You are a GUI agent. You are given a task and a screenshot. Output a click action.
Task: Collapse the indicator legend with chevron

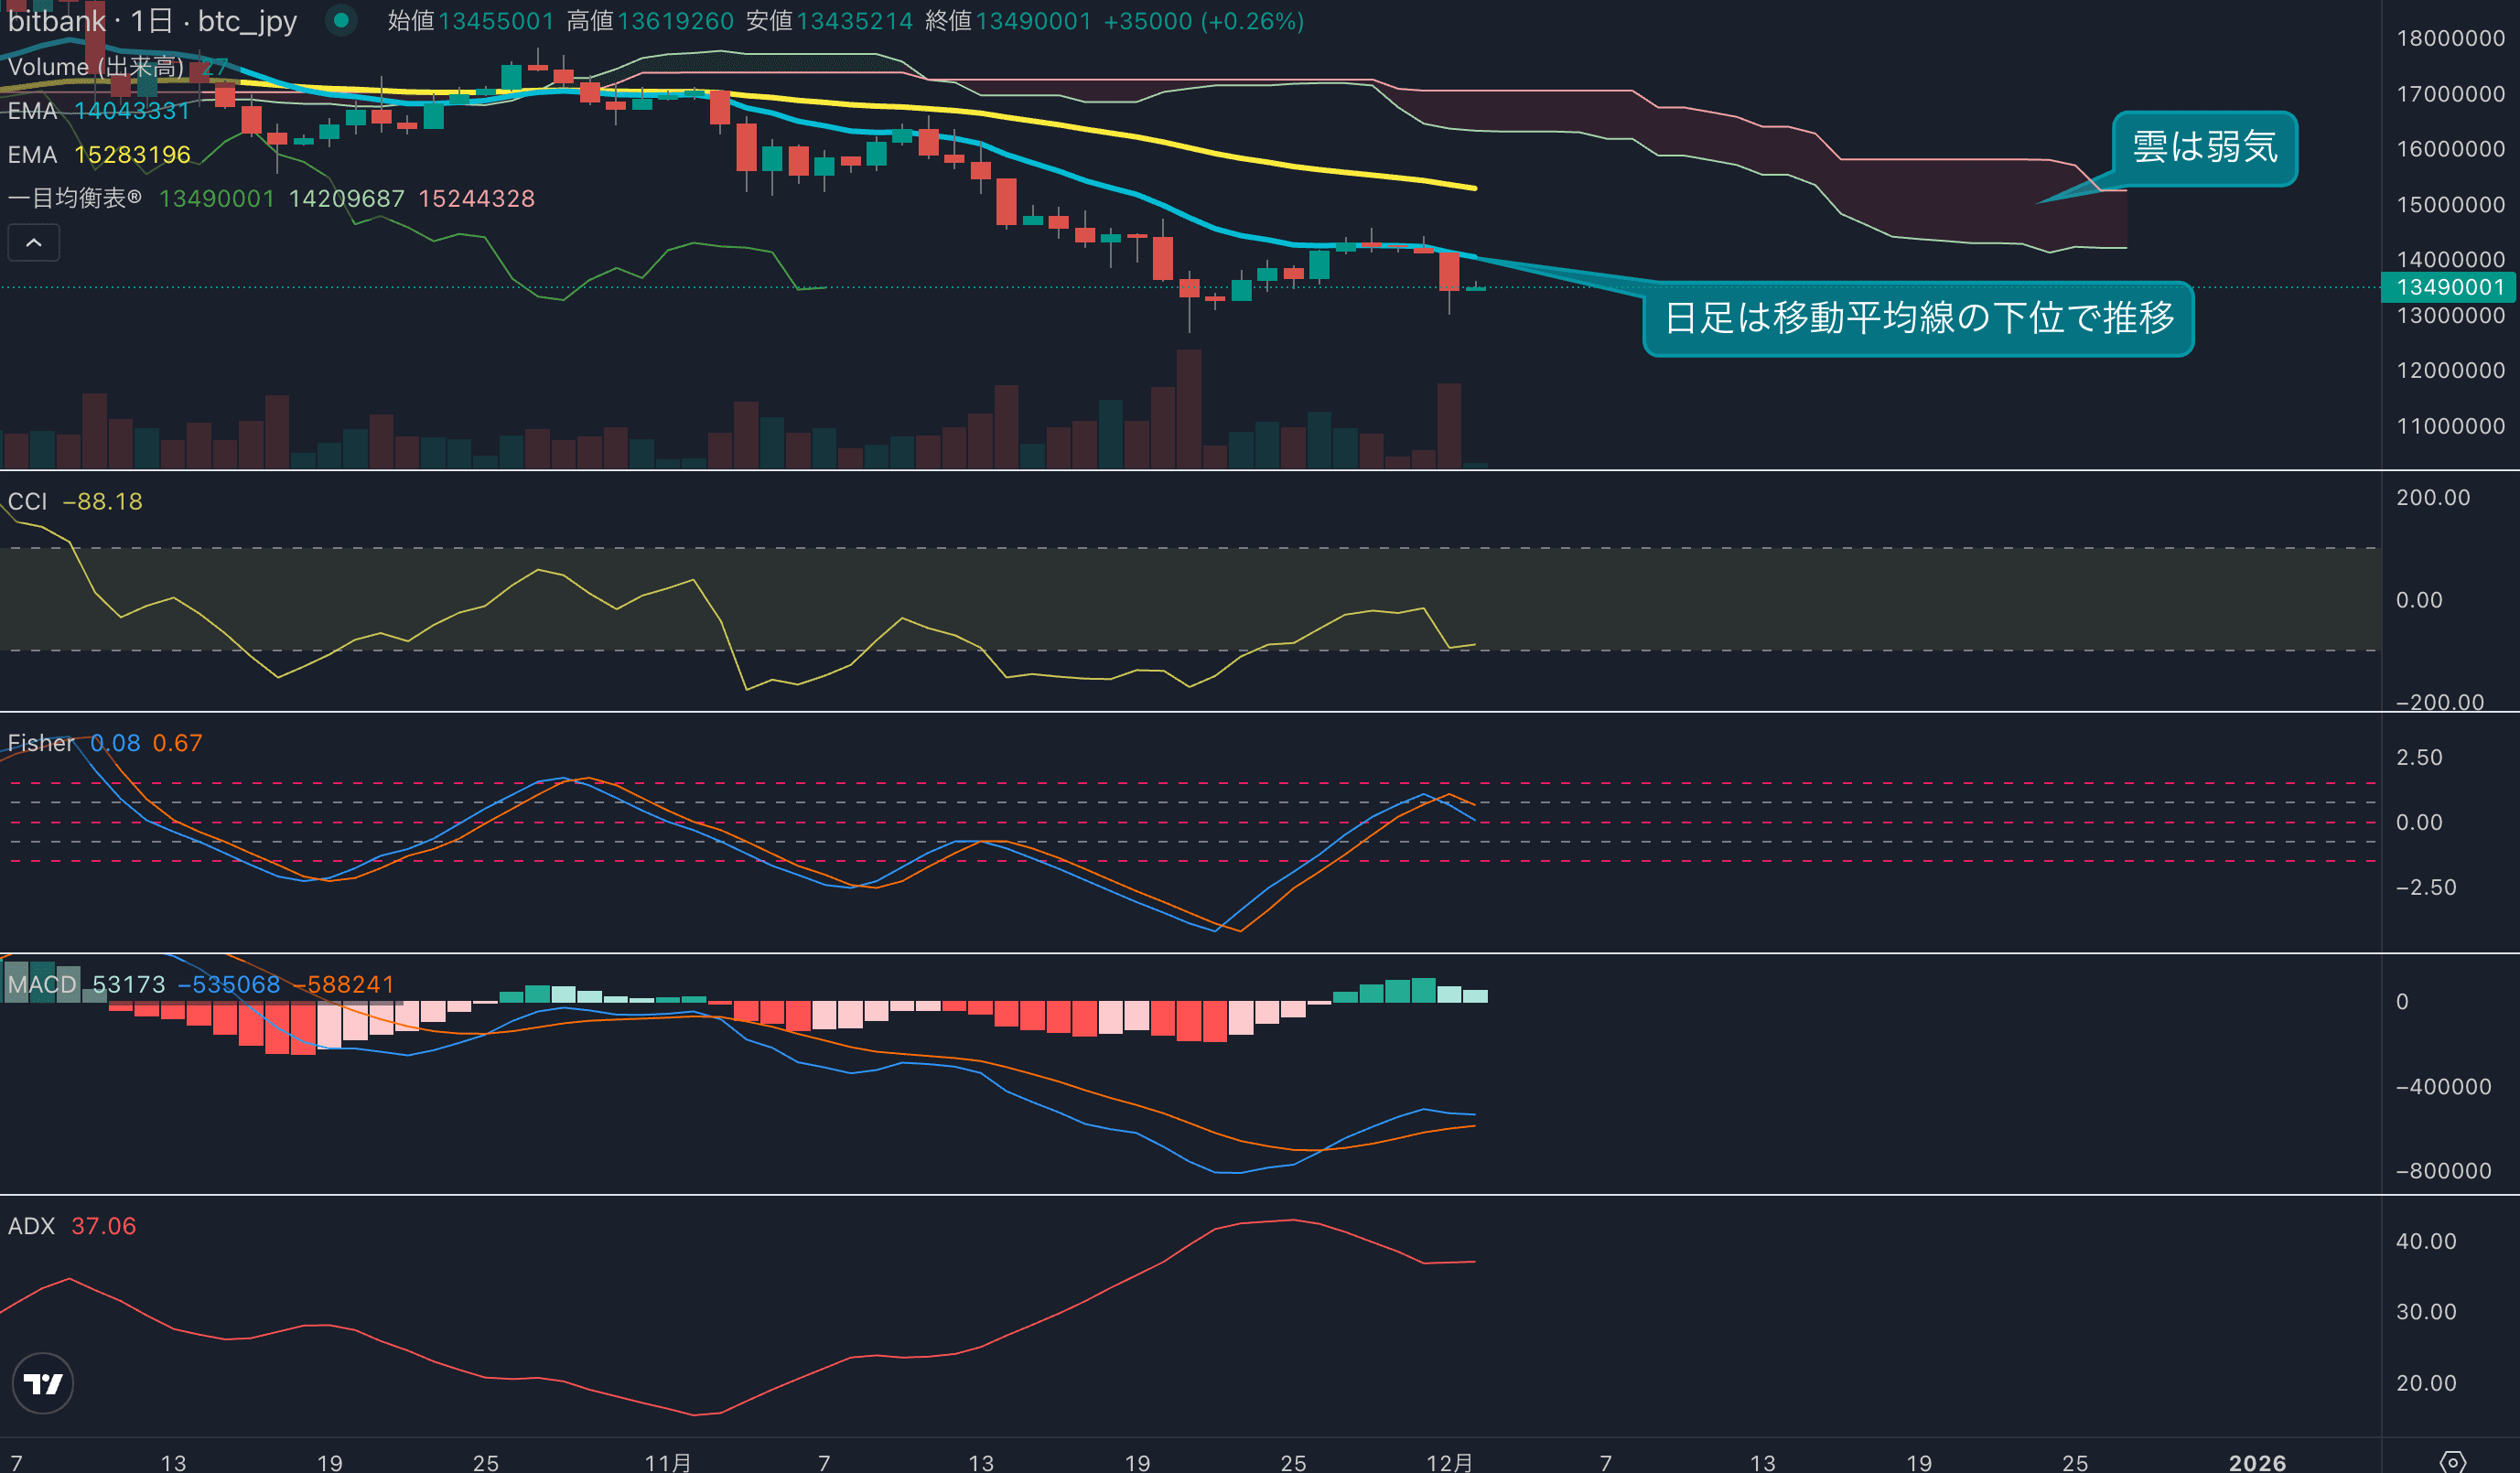pyautogui.click(x=33, y=243)
